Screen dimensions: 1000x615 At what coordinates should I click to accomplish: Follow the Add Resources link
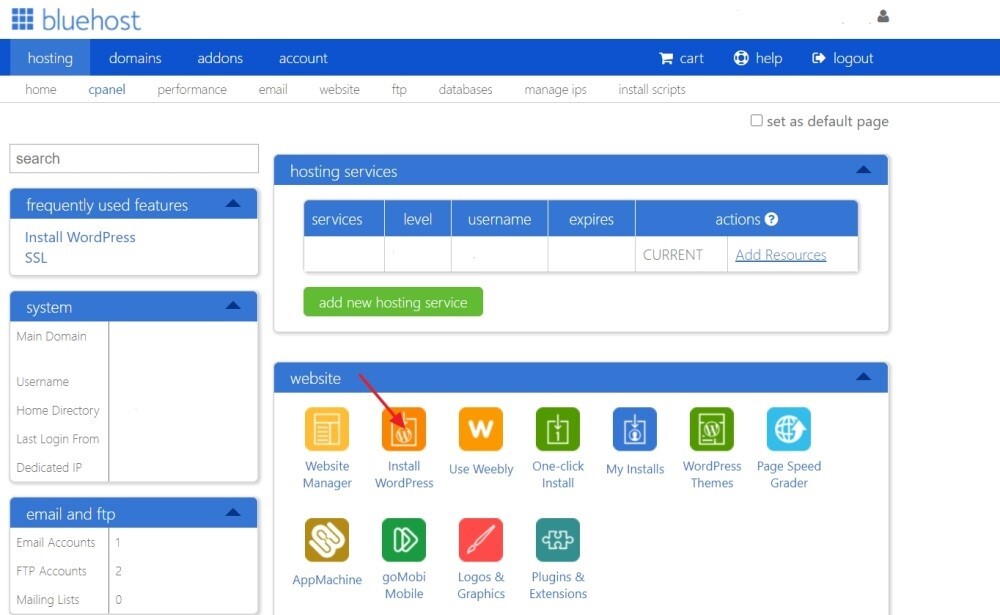click(x=780, y=255)
